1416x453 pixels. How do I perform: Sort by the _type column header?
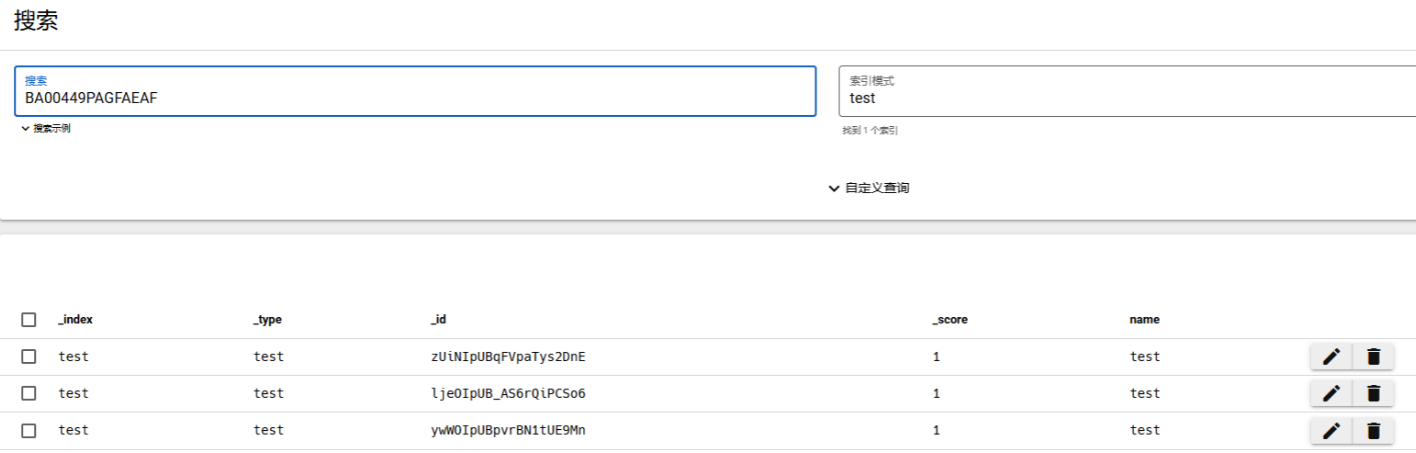click(268, 320)
